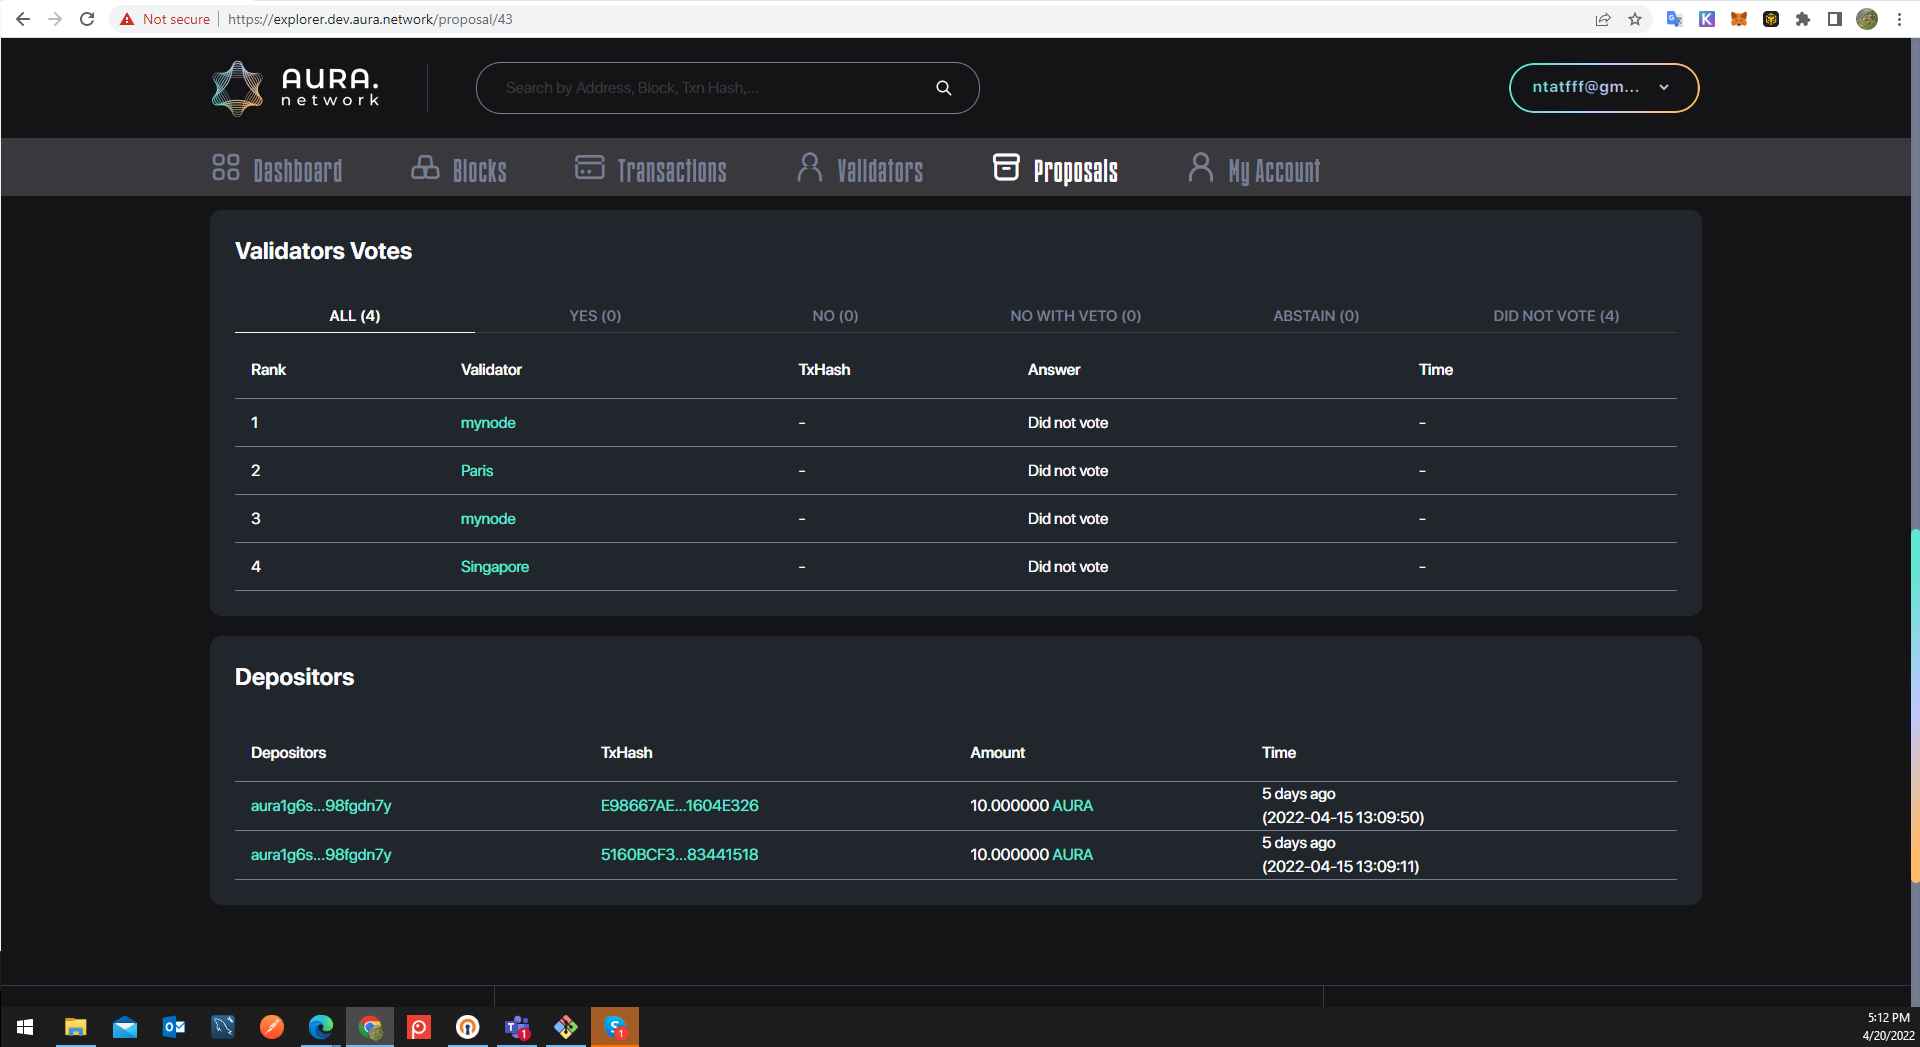Click the Amount column header
Viewport: 1920px width, 1047px height.
997,753
